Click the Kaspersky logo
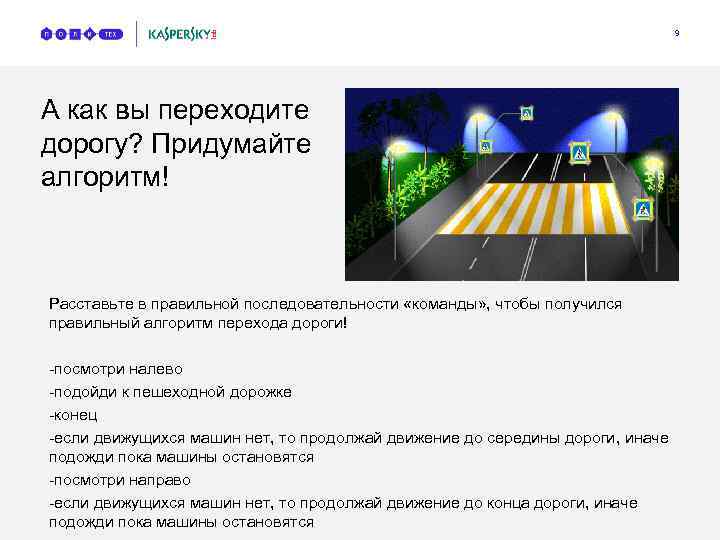The height and width of the screenshot is (540, 720). click(x=182, y=34)
